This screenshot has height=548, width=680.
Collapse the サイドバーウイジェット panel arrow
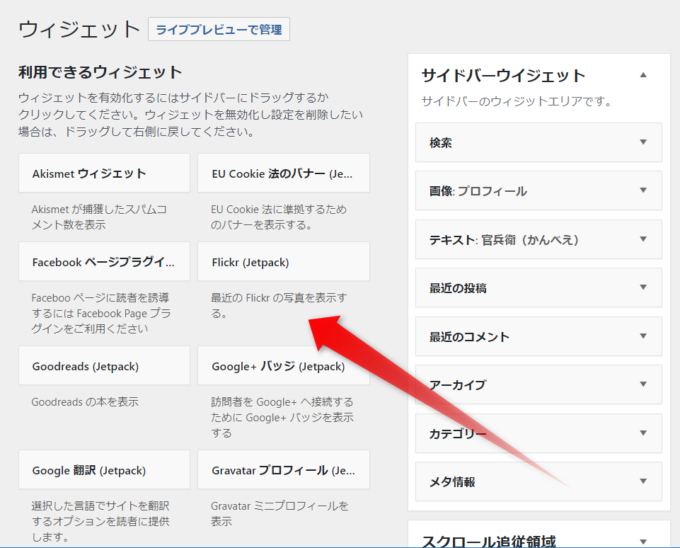tap(643, 75)
